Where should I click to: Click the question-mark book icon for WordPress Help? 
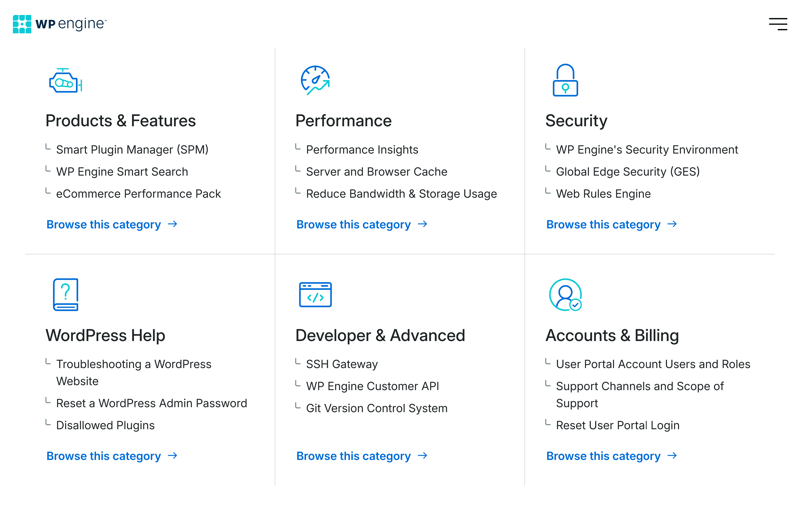66,294
